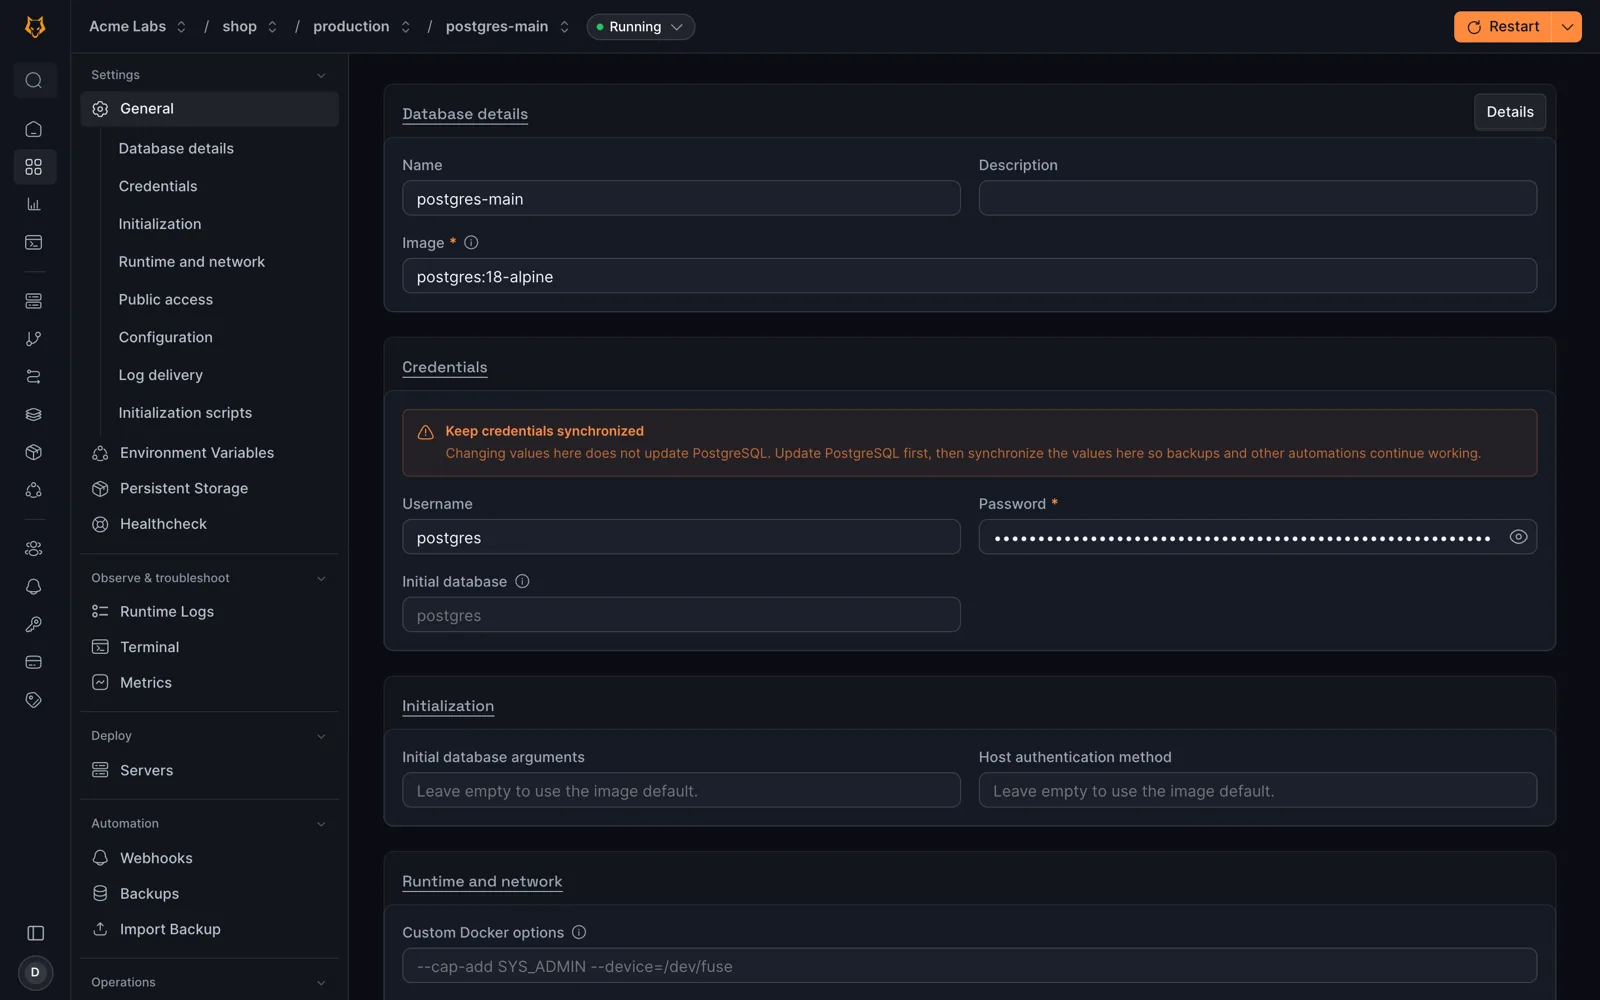The image size is (1600, 1000).
Task: Click the Credentials section heading link
Action: pos(445,367)
